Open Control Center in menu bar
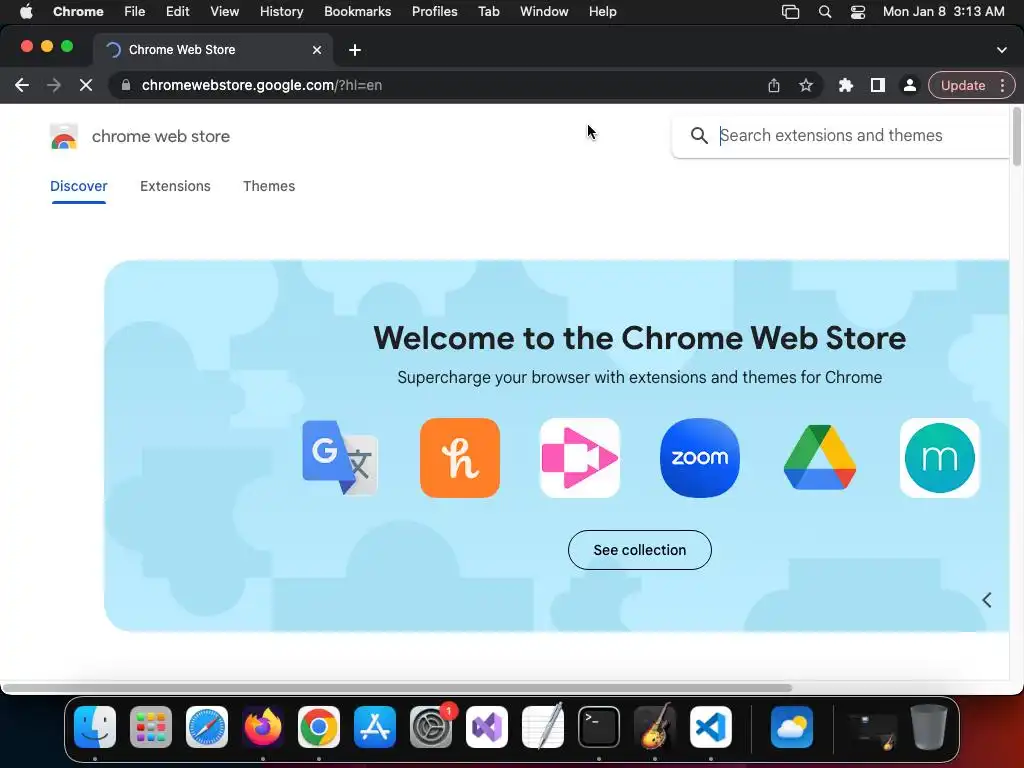The width and height of the screenshot is (1024, 768). coord(857,12)
